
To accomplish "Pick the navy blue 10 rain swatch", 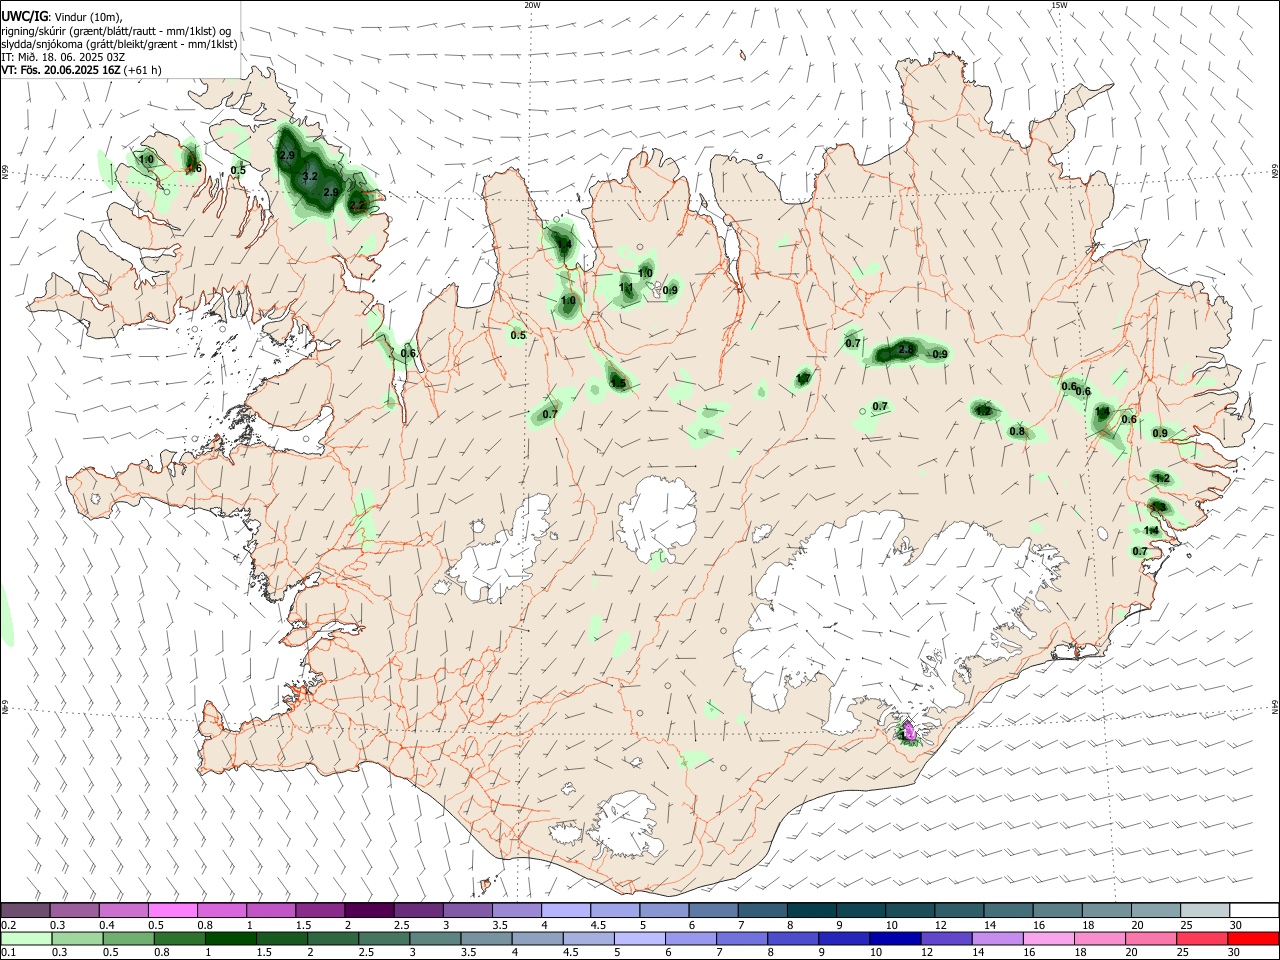I will (x=893, y=937).
